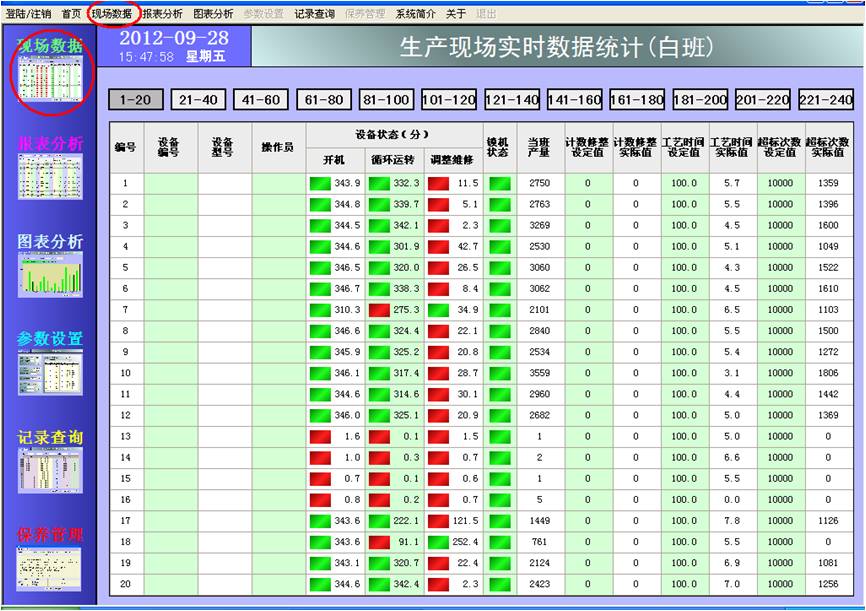866x611 pixels.
Task: Show devices 101-120
Action: click(x=449, y=100)
